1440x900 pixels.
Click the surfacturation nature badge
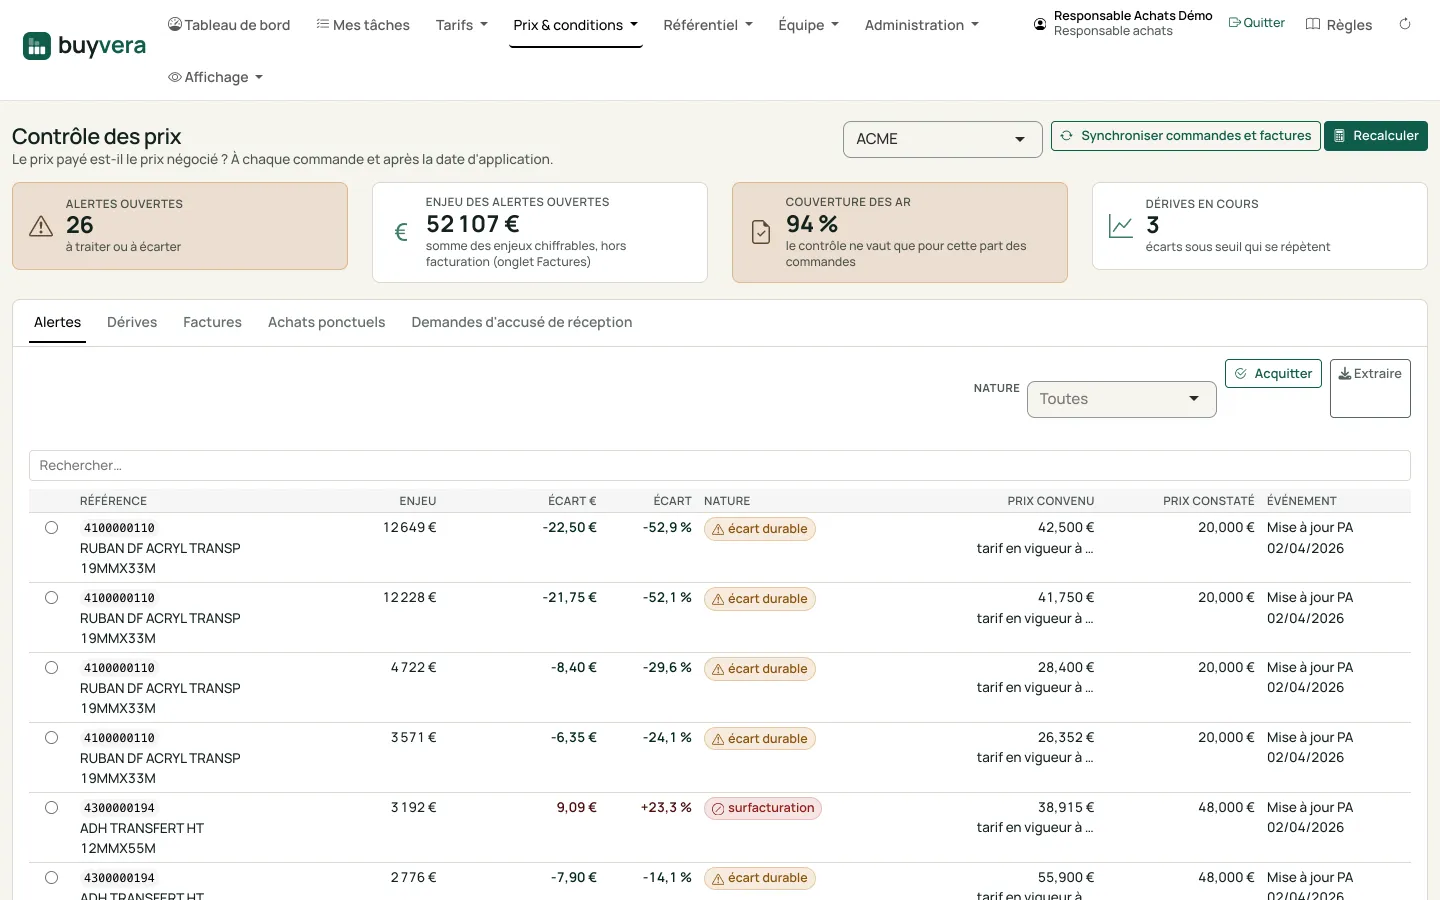[763, 808]
